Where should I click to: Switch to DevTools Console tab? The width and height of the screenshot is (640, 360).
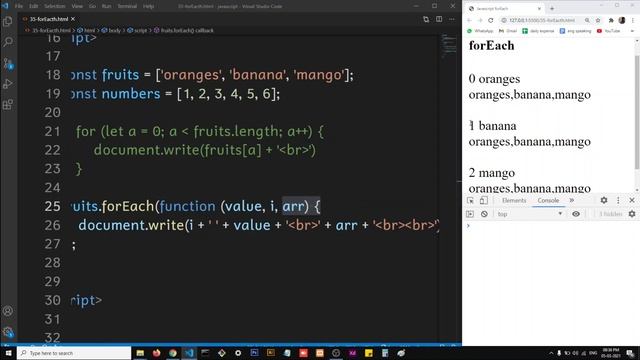(548, 200)
